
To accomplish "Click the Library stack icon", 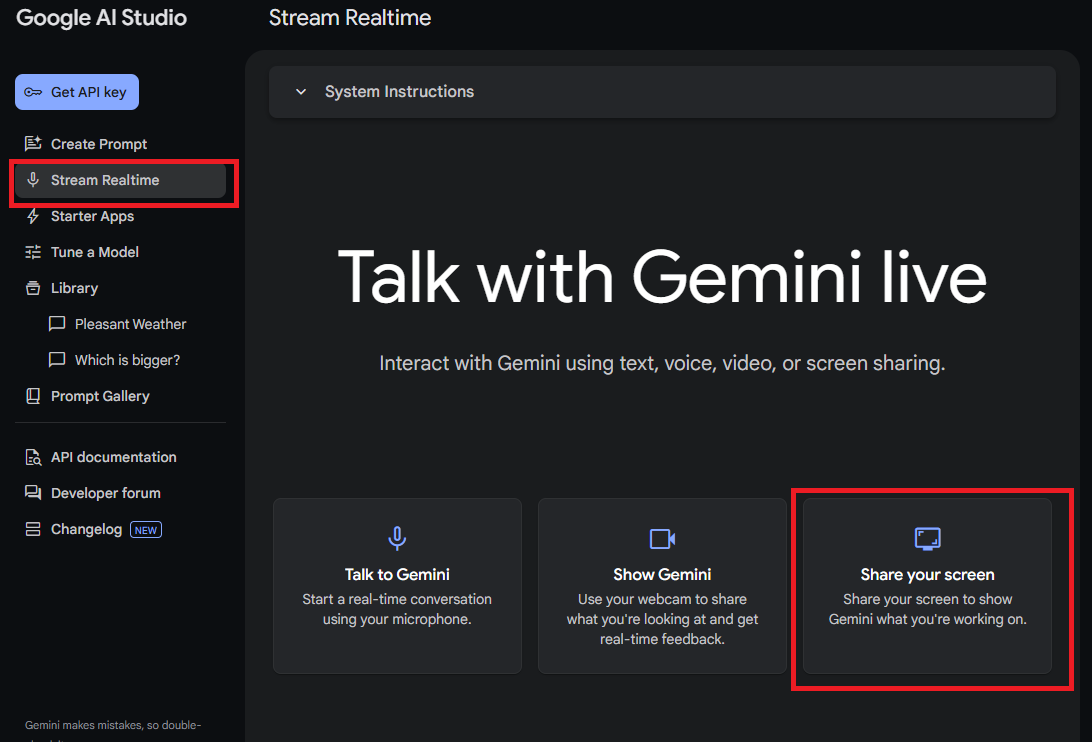I will (x=33, y=288).
